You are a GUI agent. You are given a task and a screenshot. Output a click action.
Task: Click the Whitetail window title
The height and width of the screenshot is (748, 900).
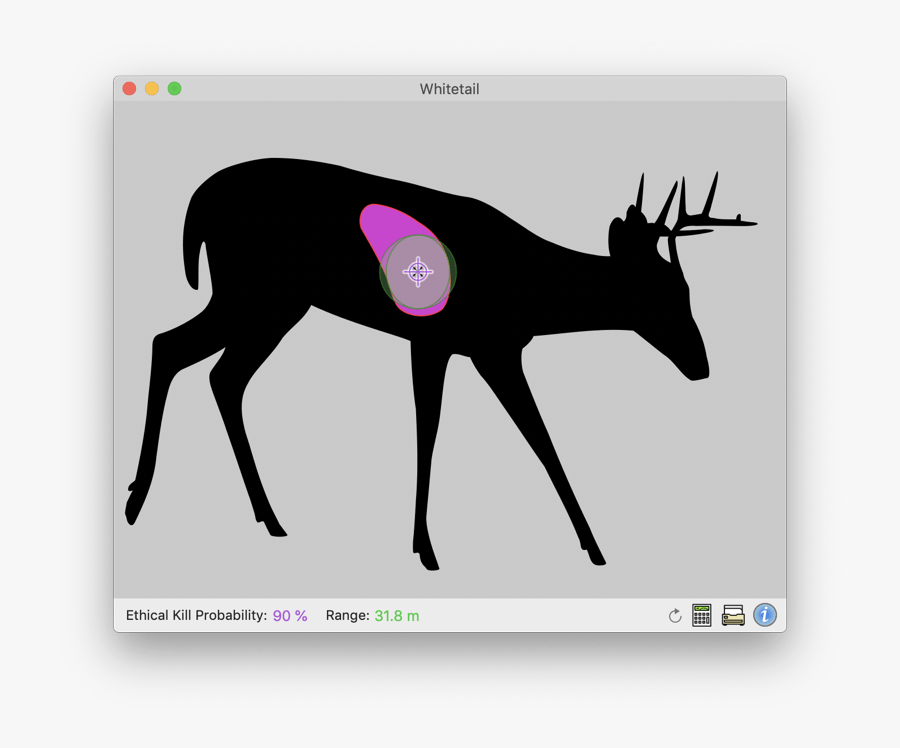click(x=448, y=88)
